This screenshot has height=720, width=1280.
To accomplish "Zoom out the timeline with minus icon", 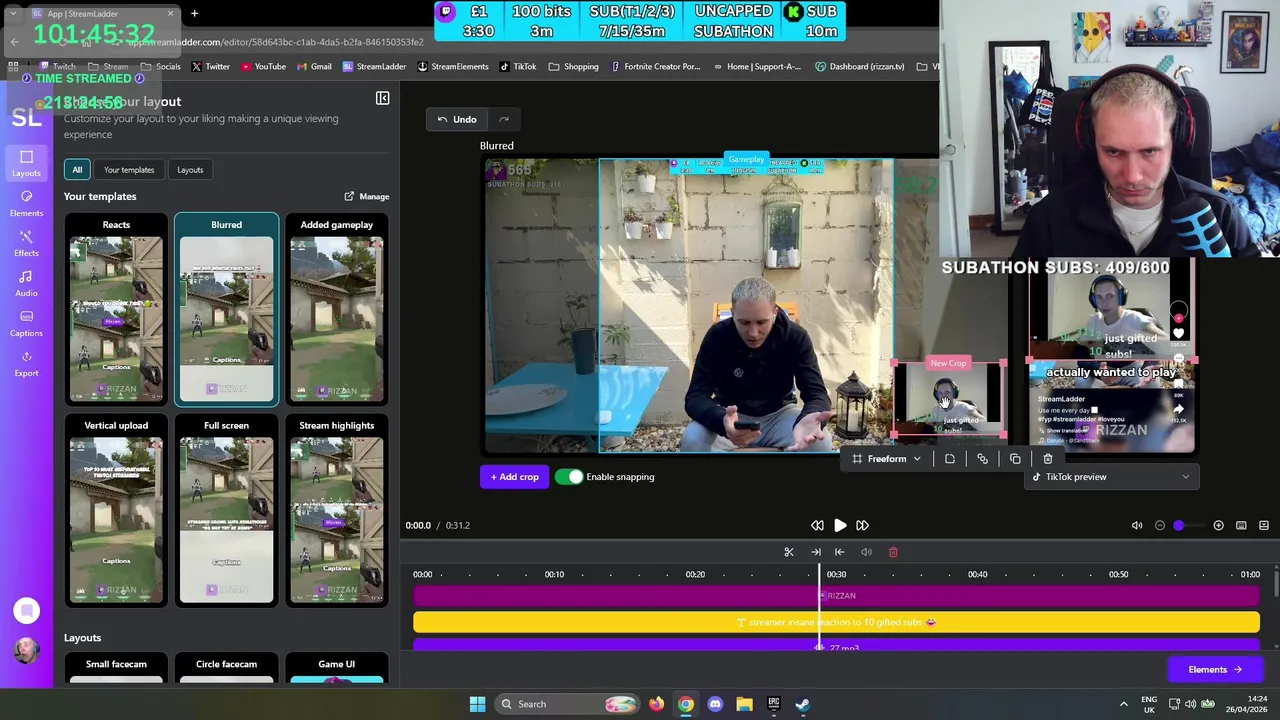I will 1160,525.
